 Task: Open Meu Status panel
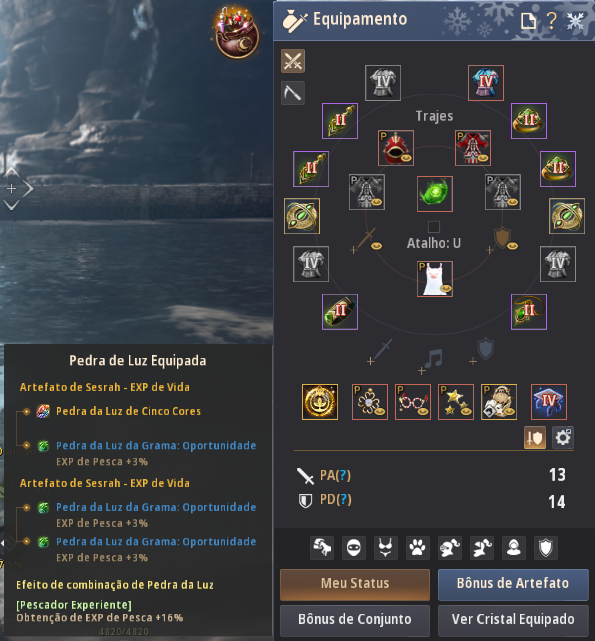coord(355,584)
